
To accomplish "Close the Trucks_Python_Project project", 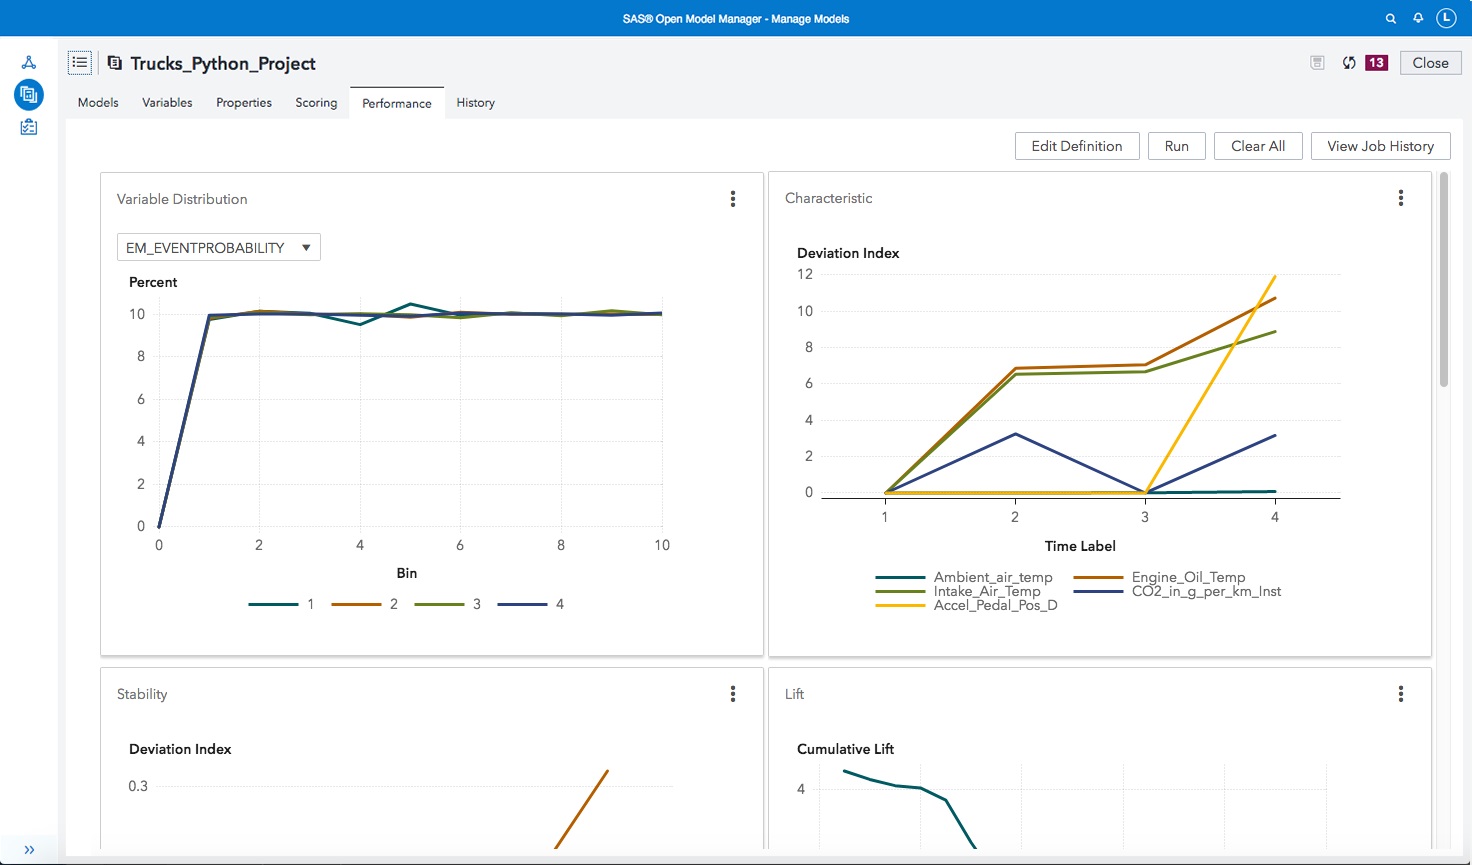I will 1430,63.
